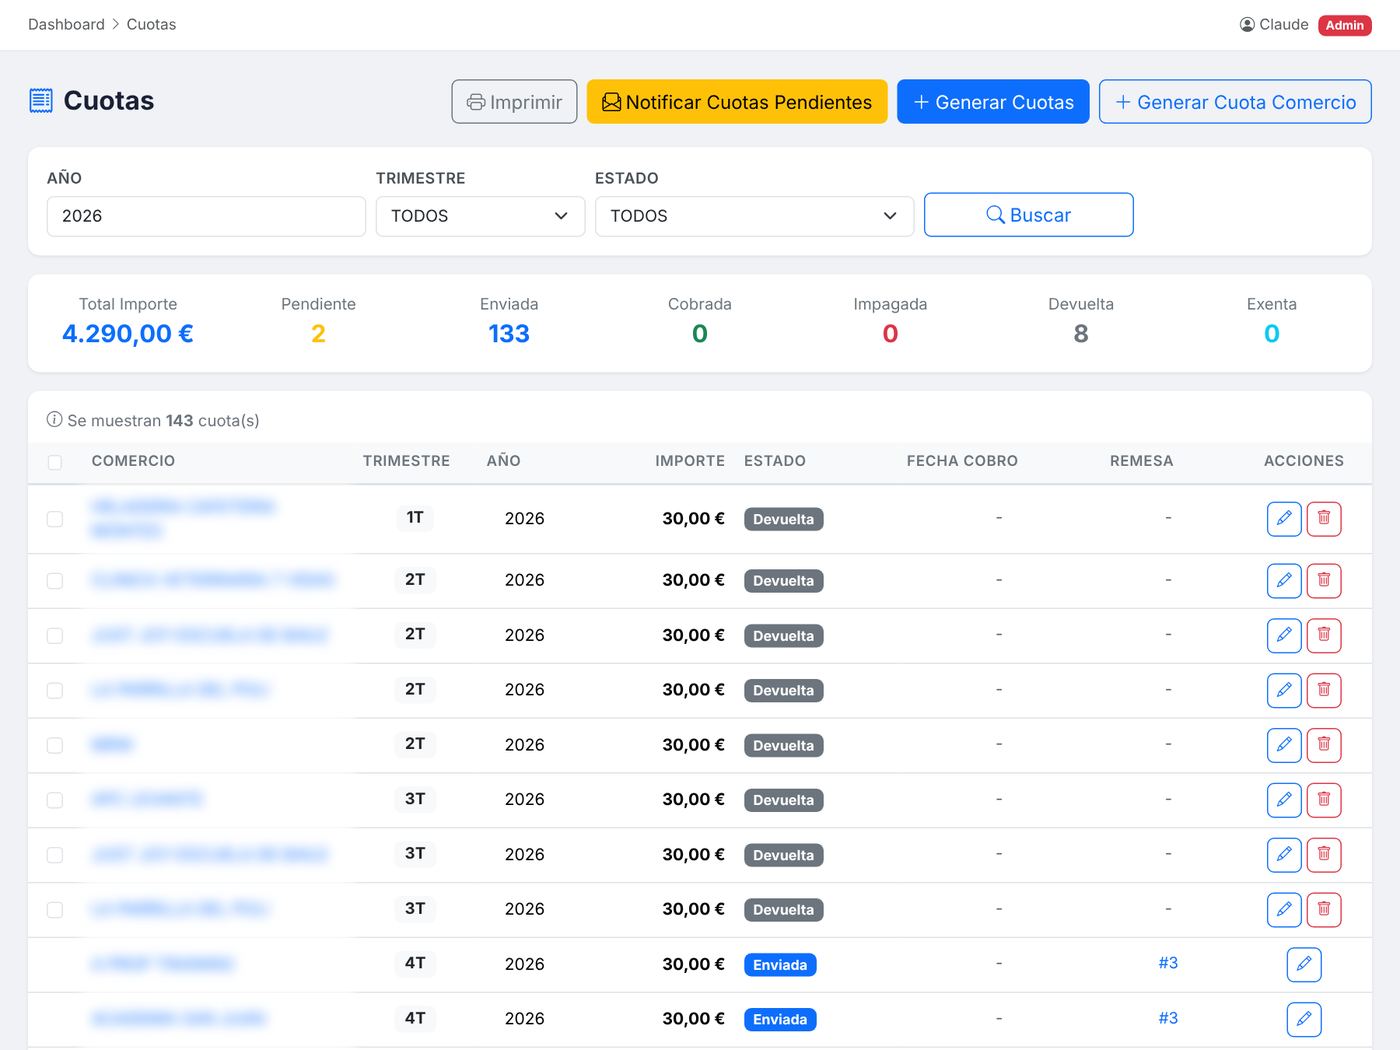Expand the Estado filter dropdown
Image resolution: width=1400 pixels, height=1050 pixels.
coord(754,216)
